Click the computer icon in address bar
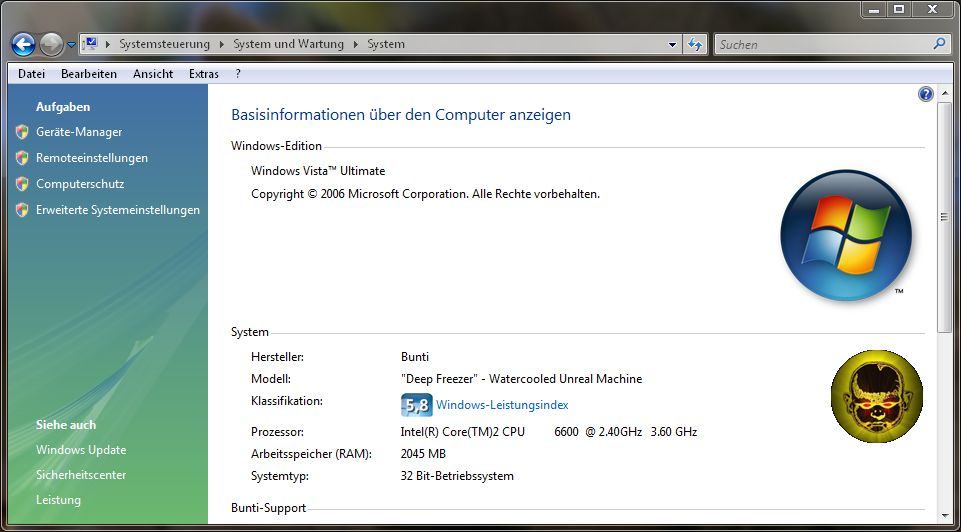 pos(91,44)
